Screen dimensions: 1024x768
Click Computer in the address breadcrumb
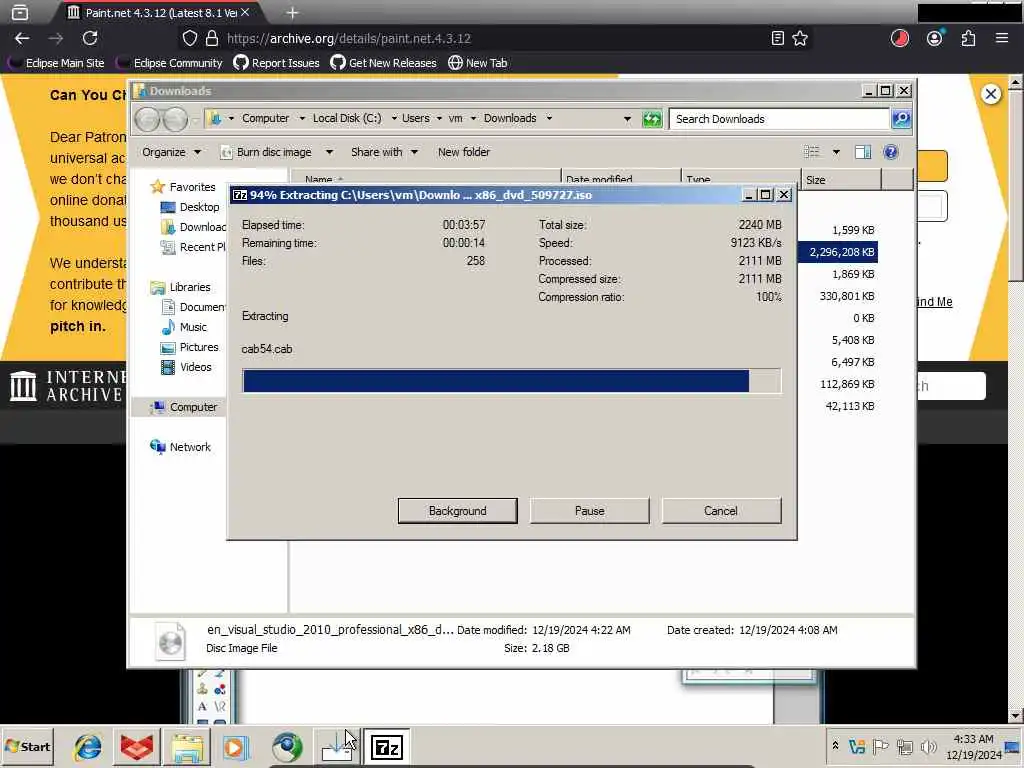[265, 118]
